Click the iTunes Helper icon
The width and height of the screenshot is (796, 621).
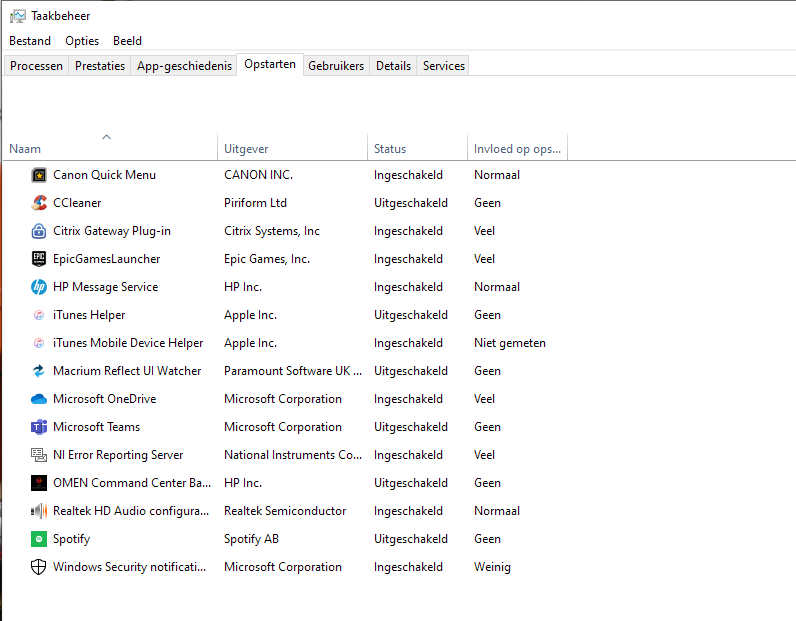click(39, 315)
